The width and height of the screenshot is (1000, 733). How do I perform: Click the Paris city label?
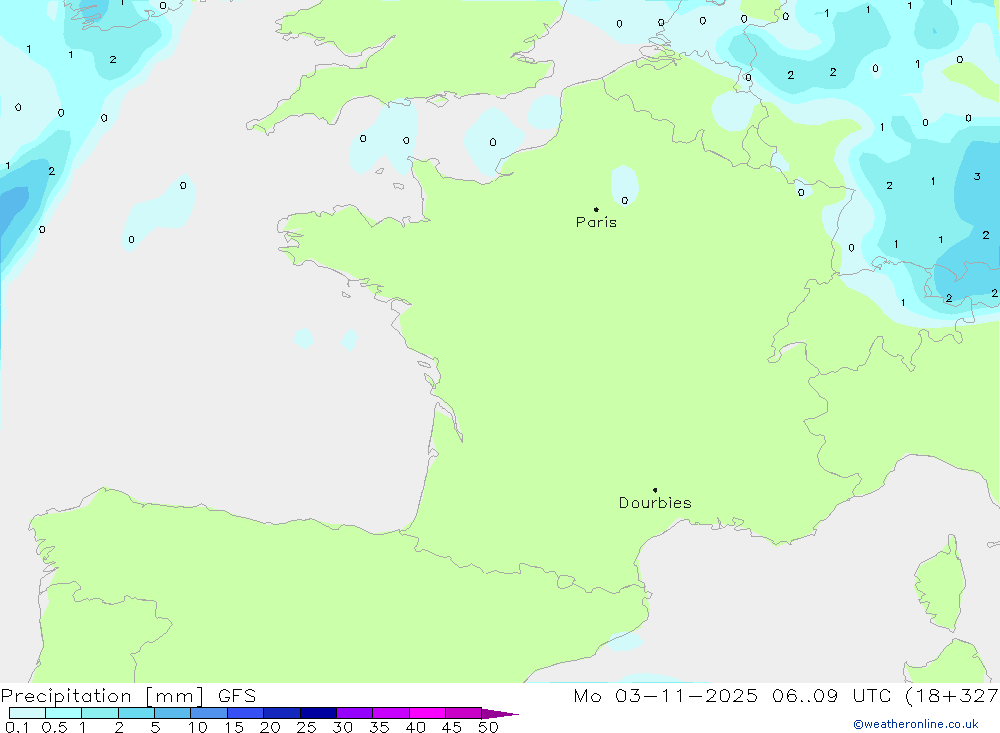coord(596,222)
